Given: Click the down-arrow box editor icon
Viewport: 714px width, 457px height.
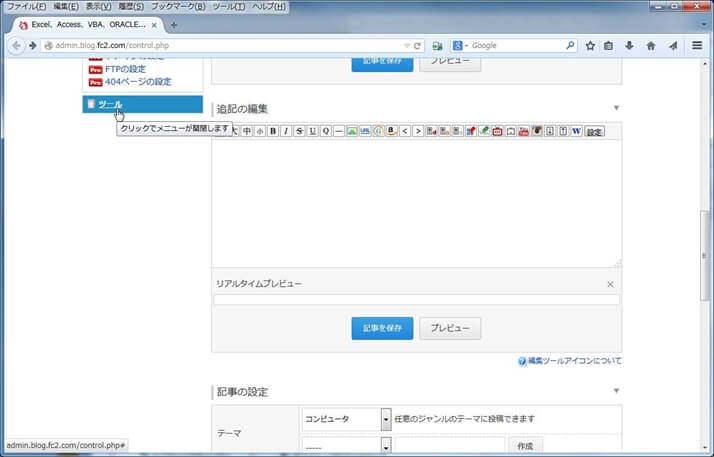Looking at the screenshot, I should (550, 131).
